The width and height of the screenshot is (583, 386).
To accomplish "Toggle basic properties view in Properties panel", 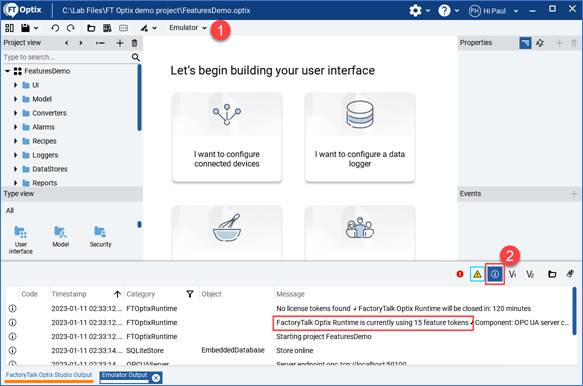I will (525, 43).
